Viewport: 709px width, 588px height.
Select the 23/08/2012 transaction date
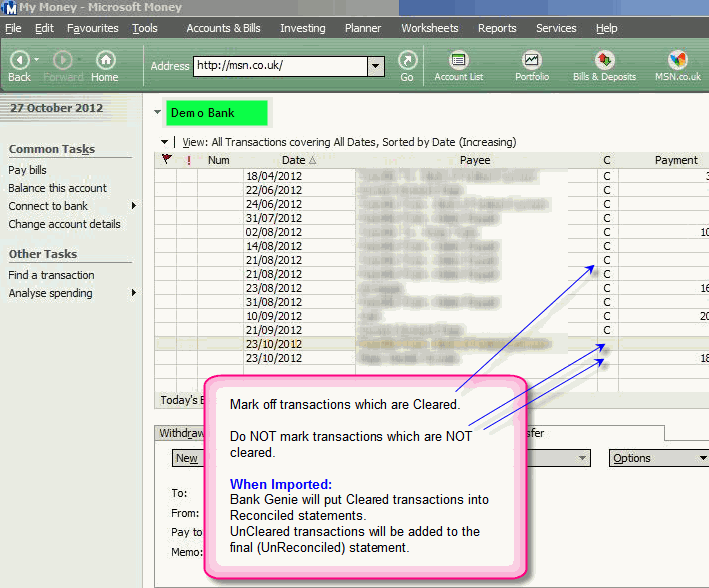pyautogui.click(x=274, y=288)
